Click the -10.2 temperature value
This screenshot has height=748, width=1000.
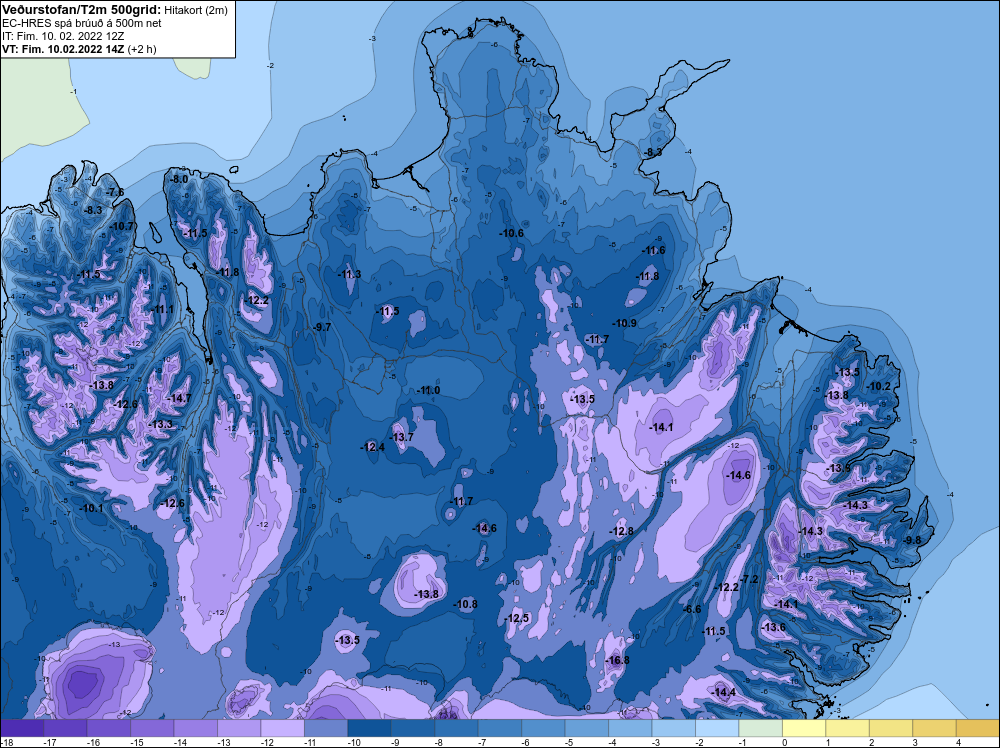879,386
